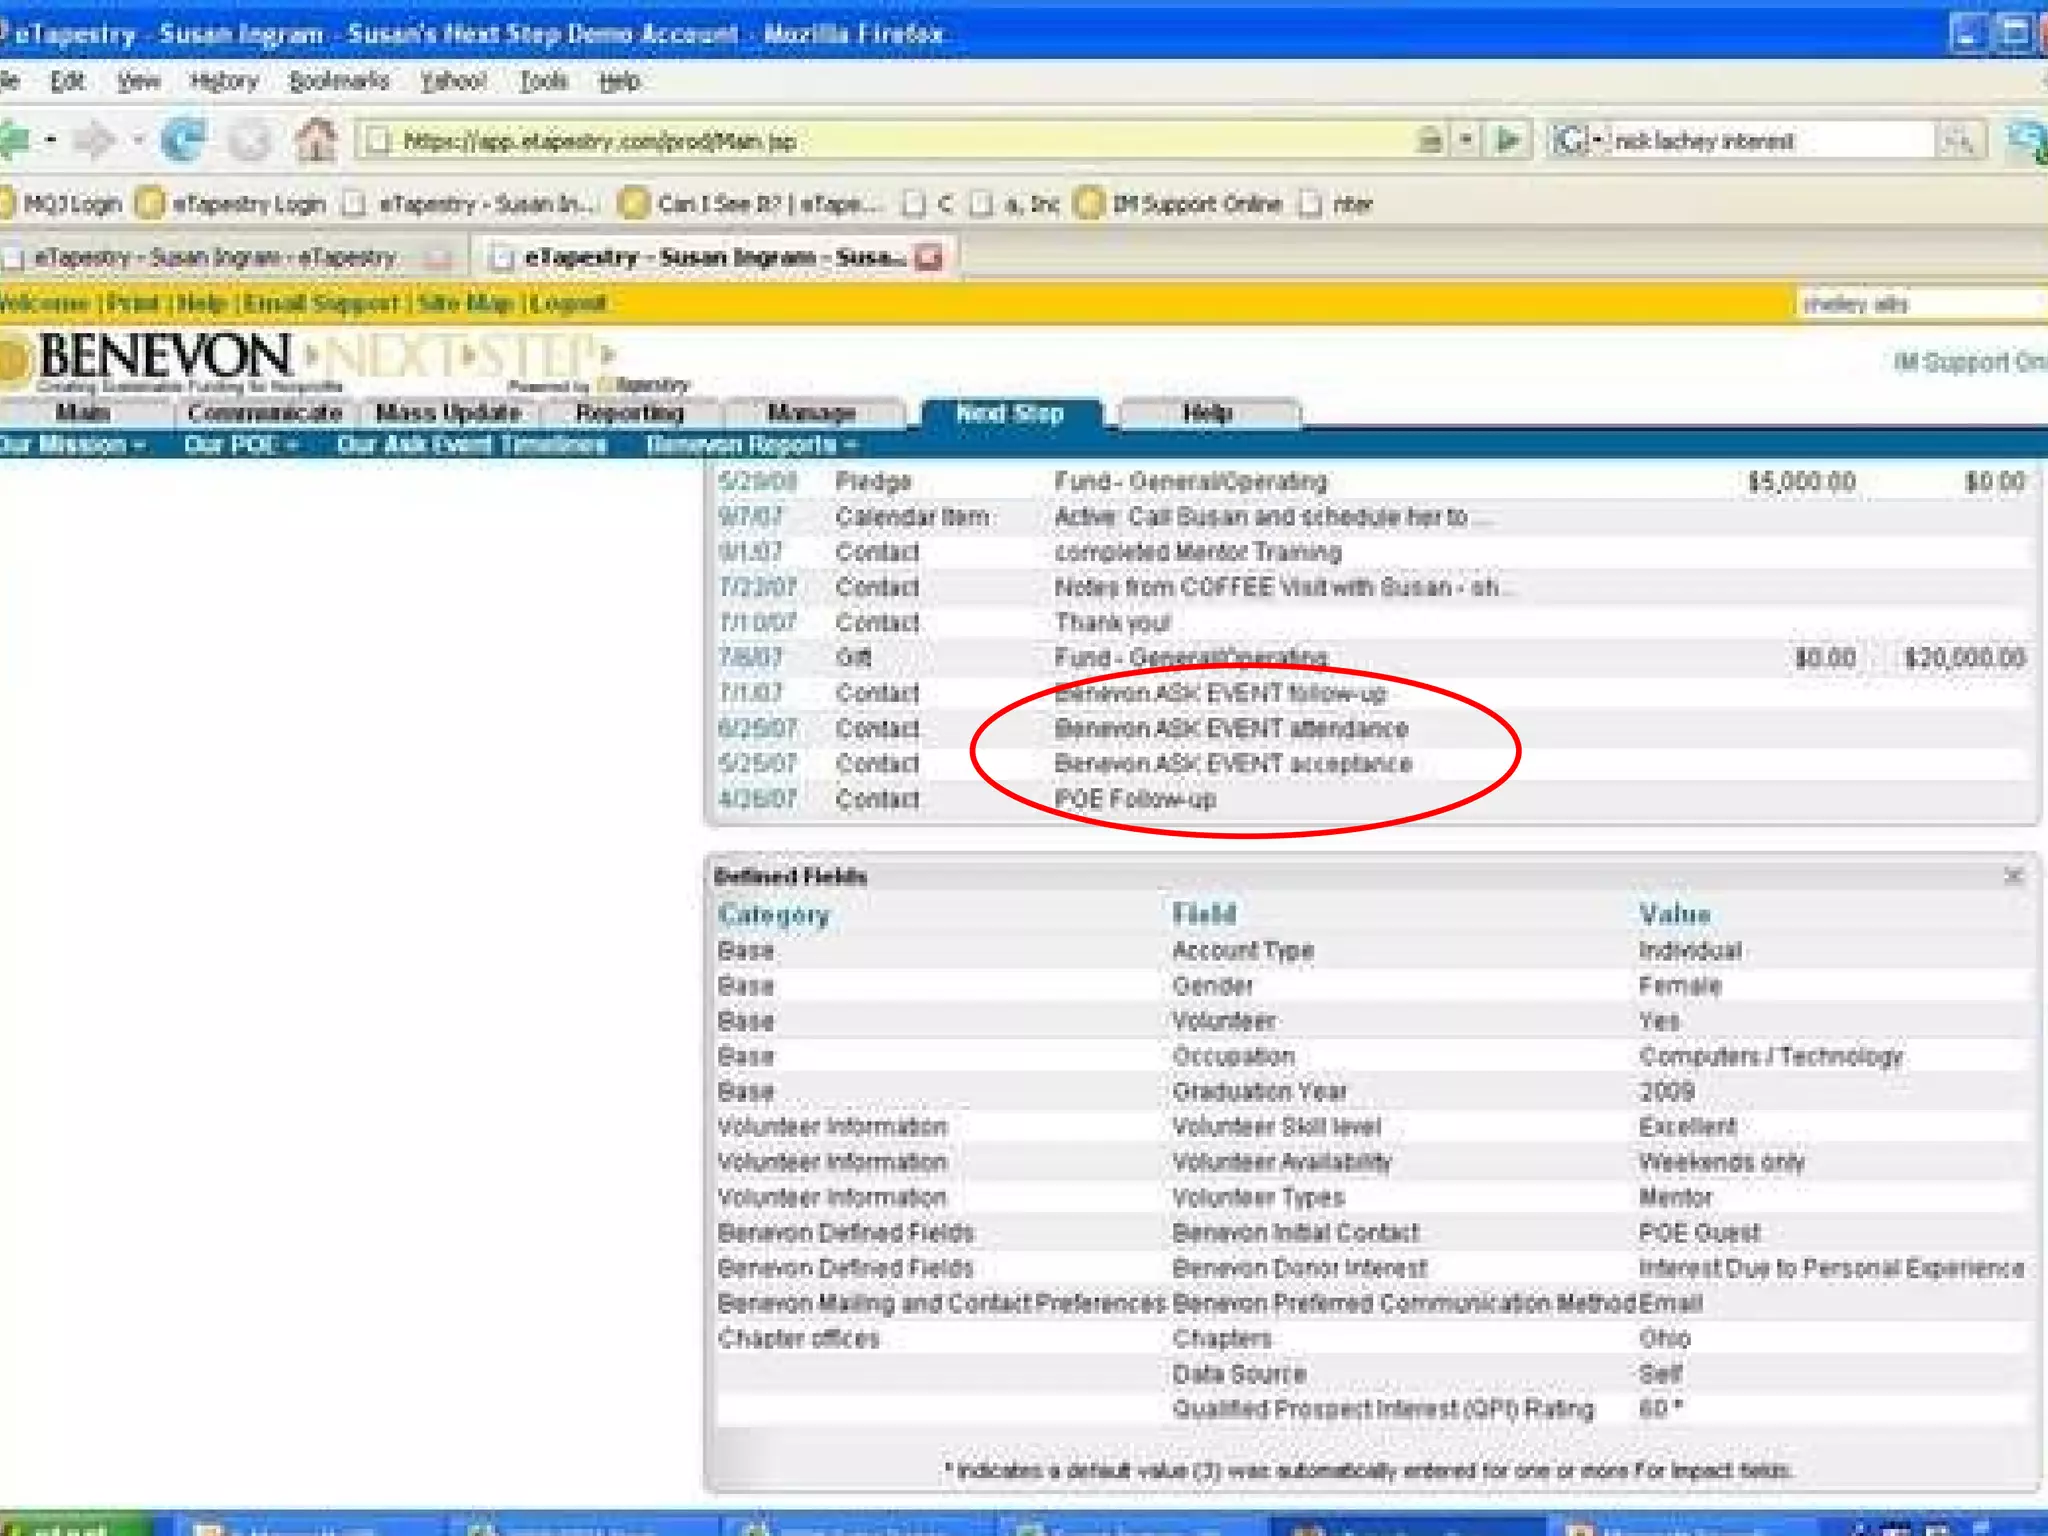Open the 7/6/07 Gift journal entry
This screenshot has width=2048, height=1536.
tap(751, 658)
